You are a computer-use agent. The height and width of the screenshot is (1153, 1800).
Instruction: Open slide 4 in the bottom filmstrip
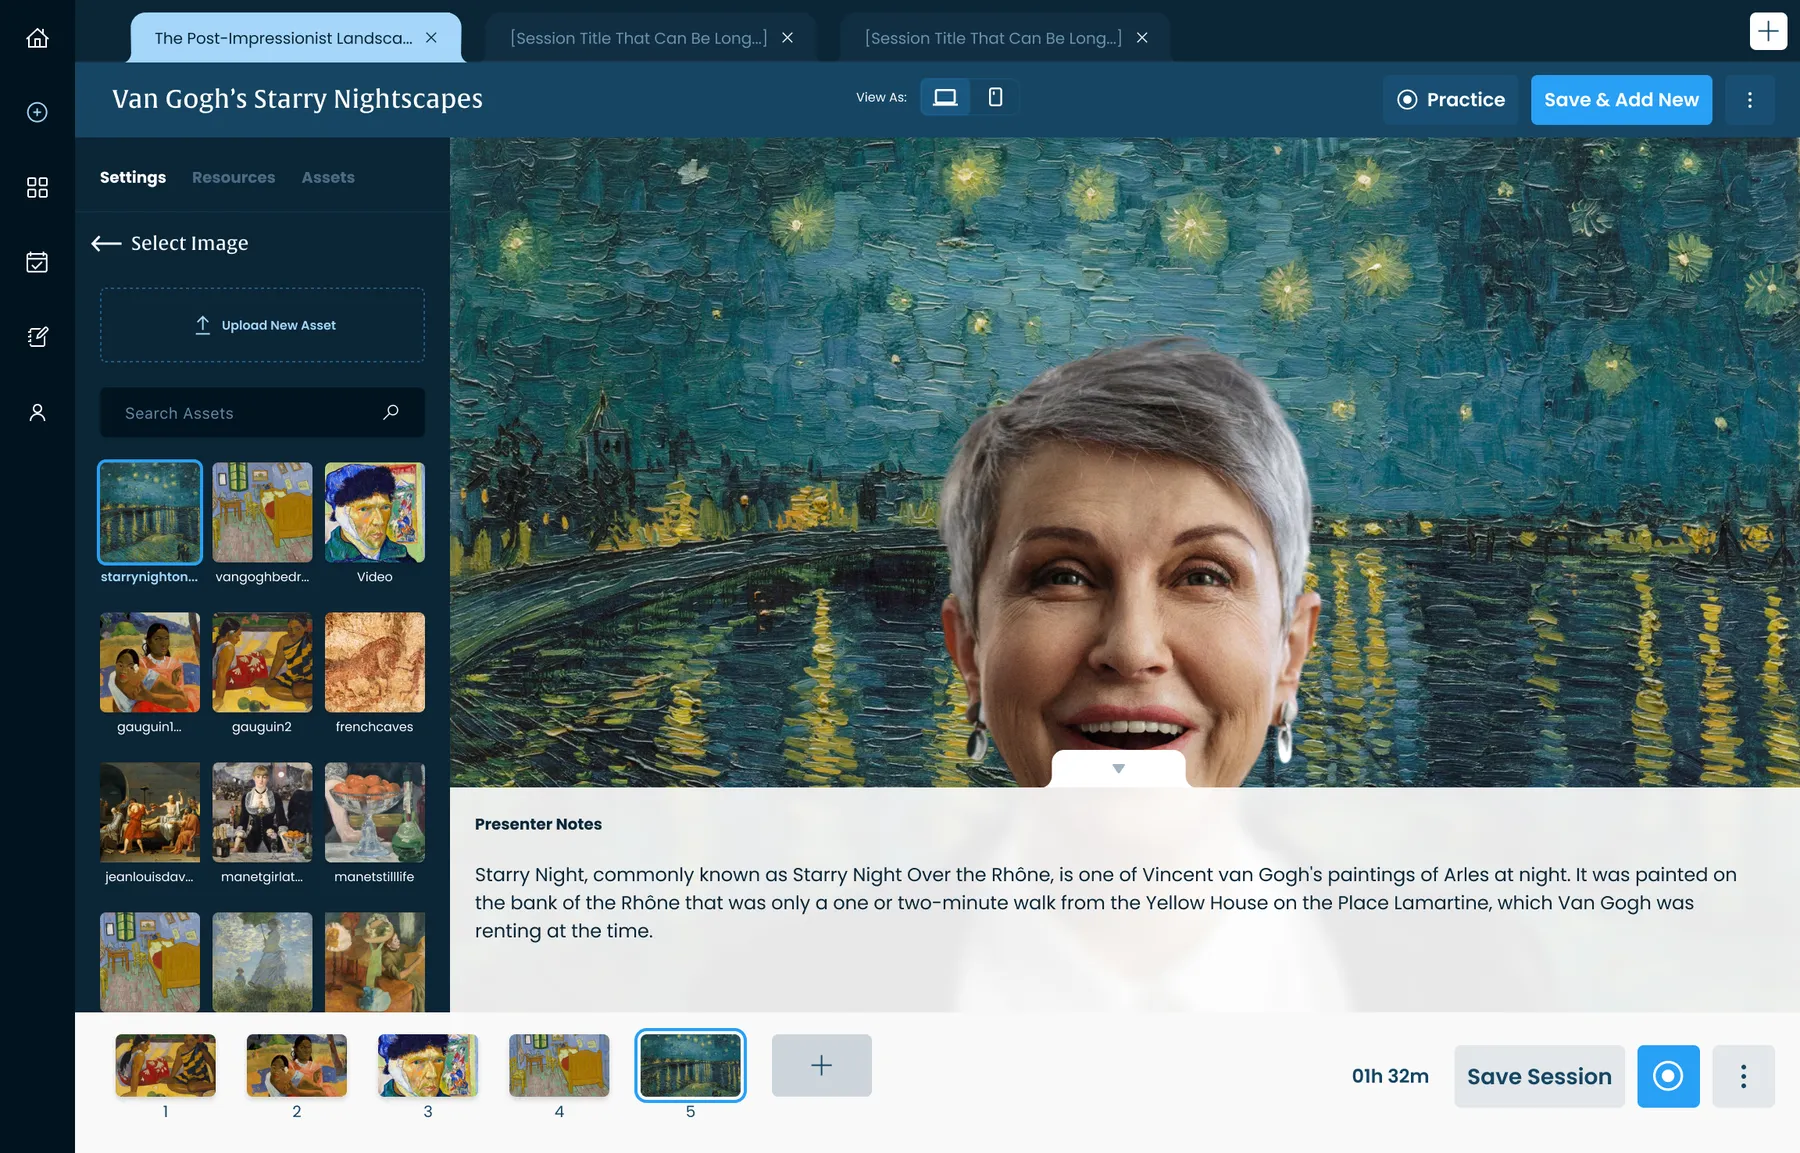559,1065
